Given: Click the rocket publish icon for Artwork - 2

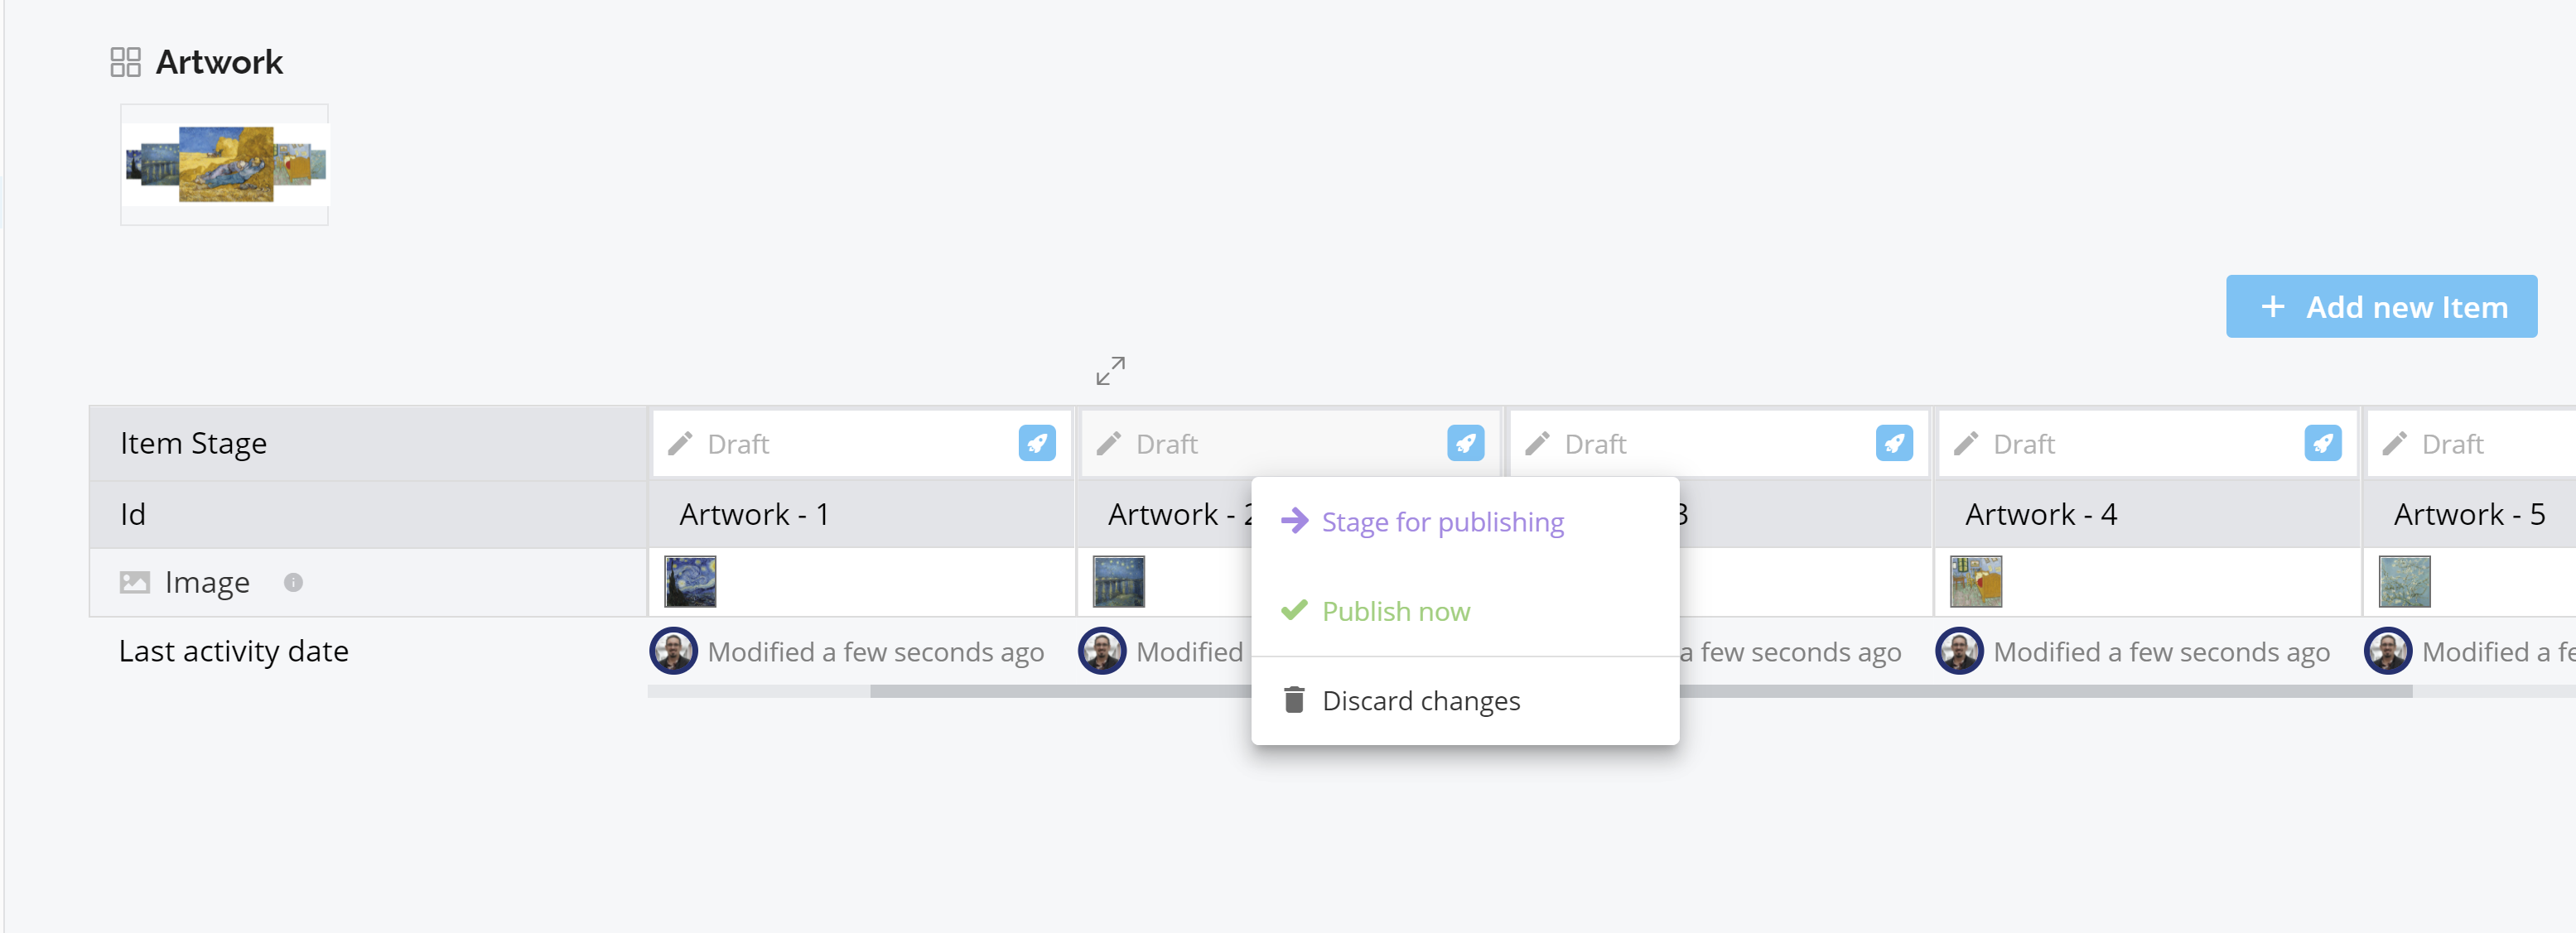Looking at the screenshot, I should 1465,443.
